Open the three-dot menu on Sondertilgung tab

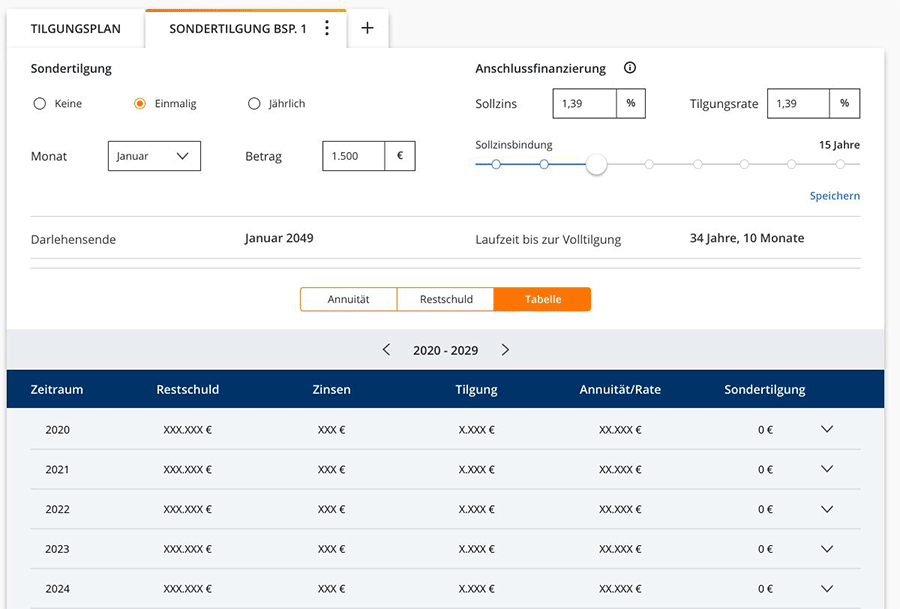327,29
